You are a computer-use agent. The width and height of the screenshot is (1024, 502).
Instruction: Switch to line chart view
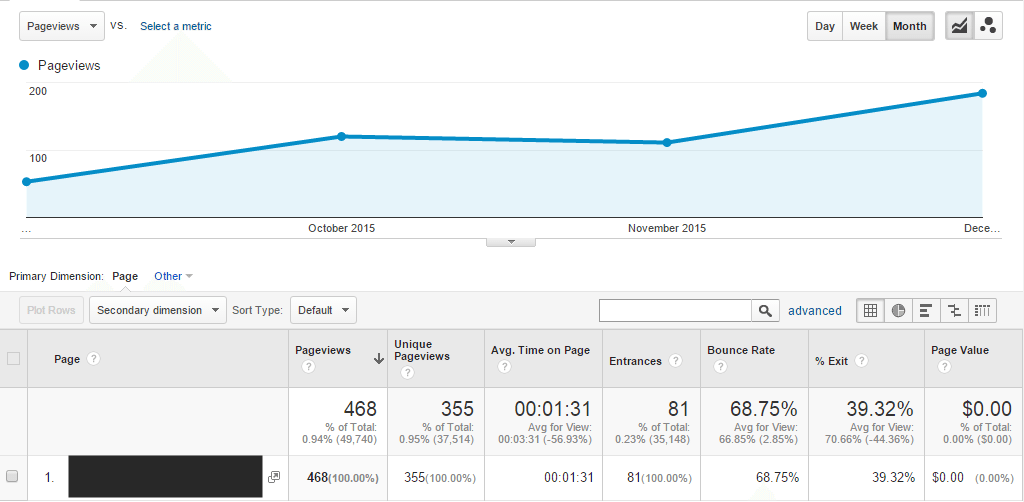[960, 26]
